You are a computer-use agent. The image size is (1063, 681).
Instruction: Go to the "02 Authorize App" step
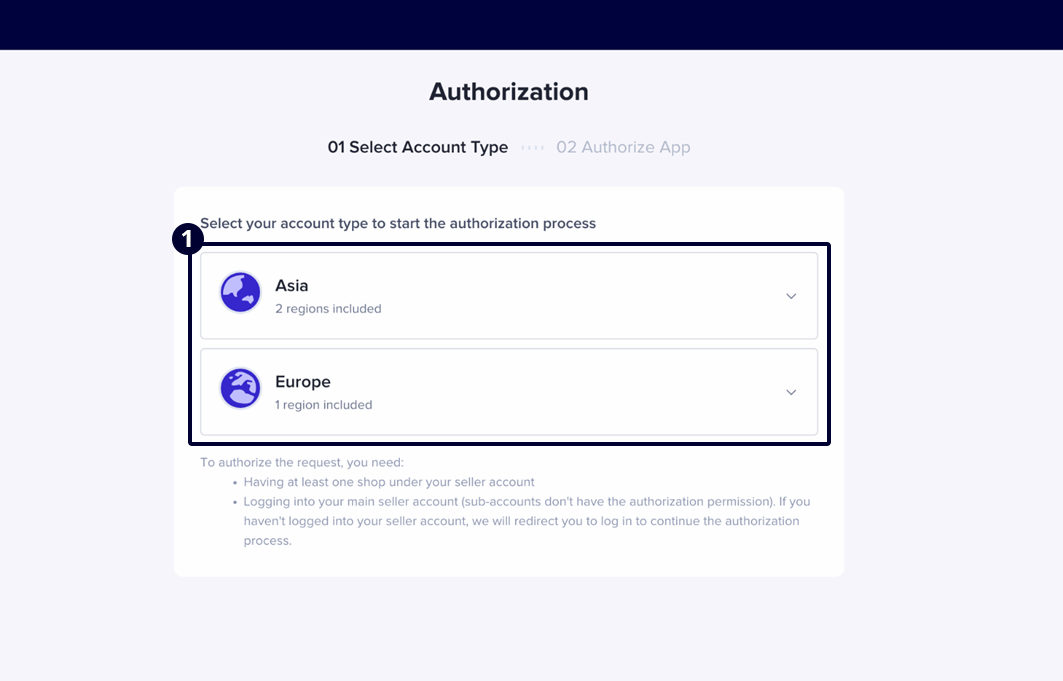click(623, 148)
